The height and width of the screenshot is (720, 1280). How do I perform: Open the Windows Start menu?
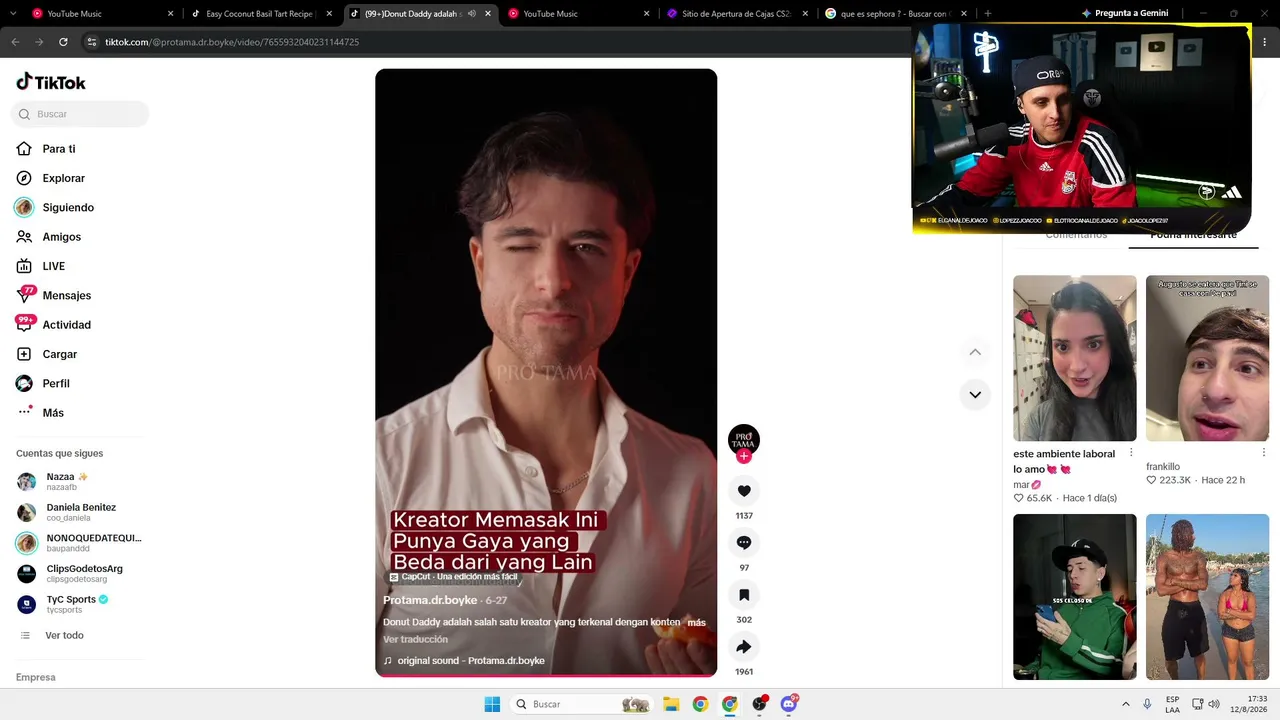click(x=492, y=704)
